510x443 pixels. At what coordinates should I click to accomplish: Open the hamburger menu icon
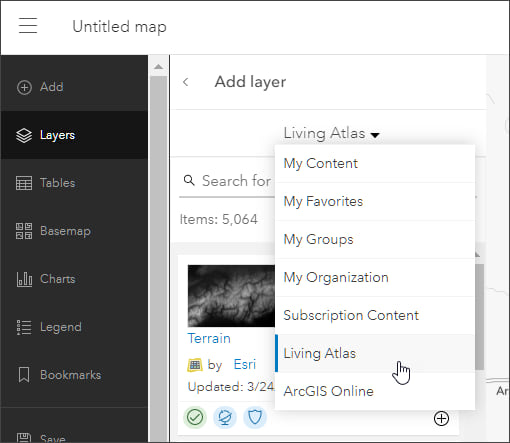[x=28, y=26]
